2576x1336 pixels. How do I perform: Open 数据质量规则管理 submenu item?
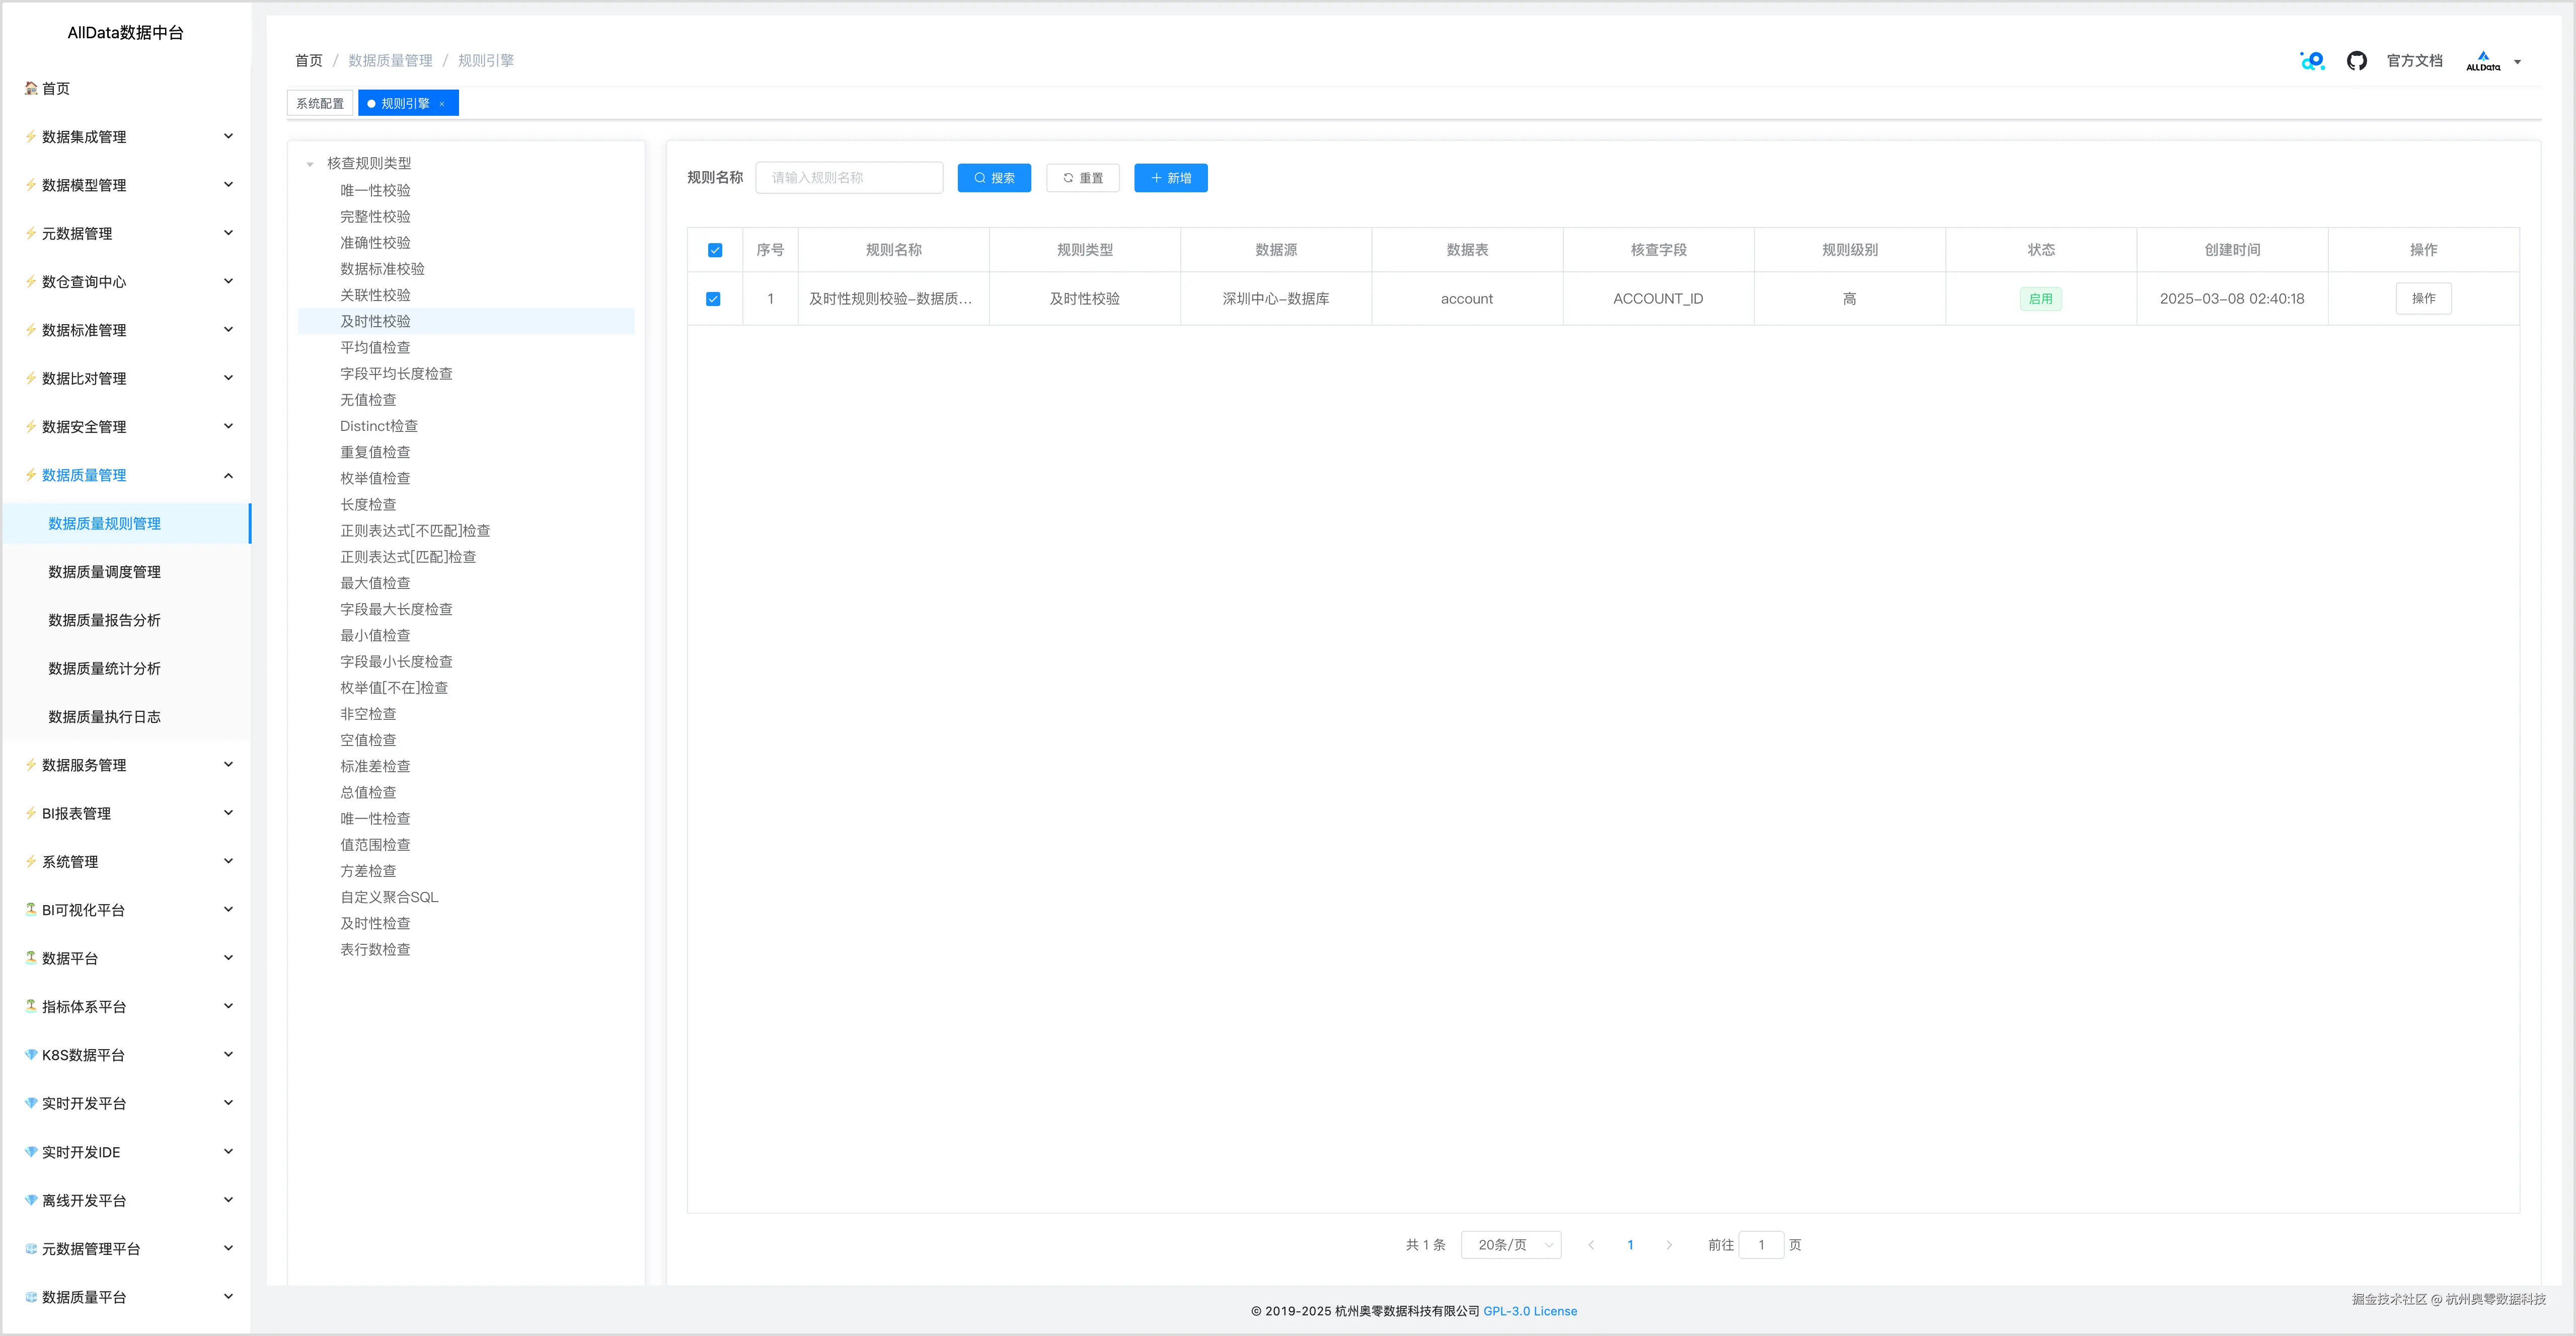(127, 523)
